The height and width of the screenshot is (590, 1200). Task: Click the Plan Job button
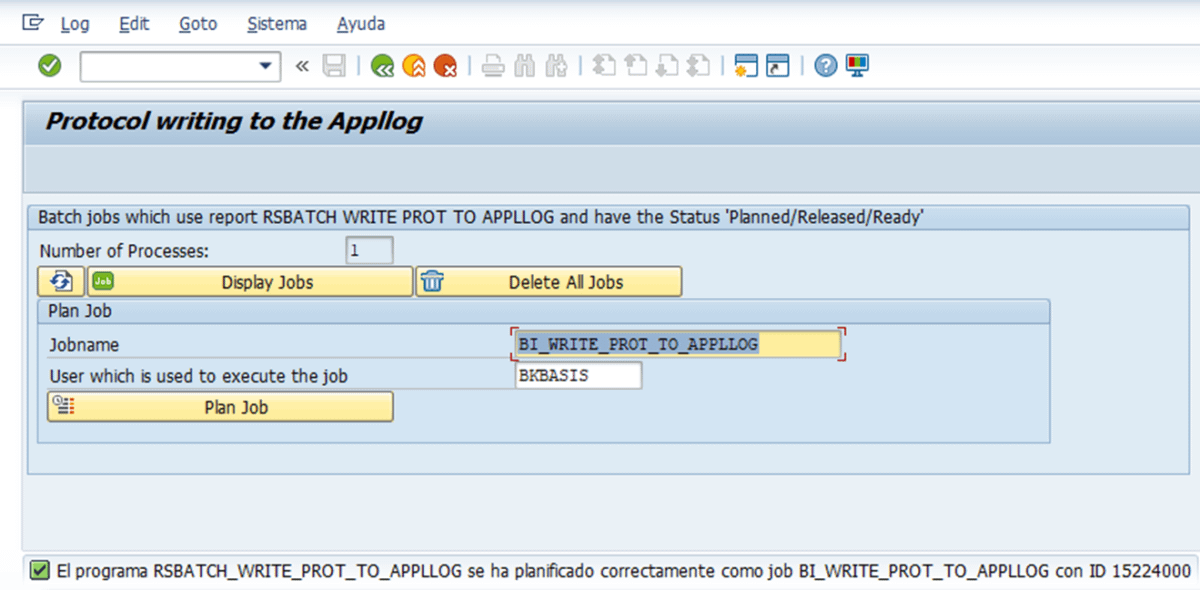pos(220,407)
